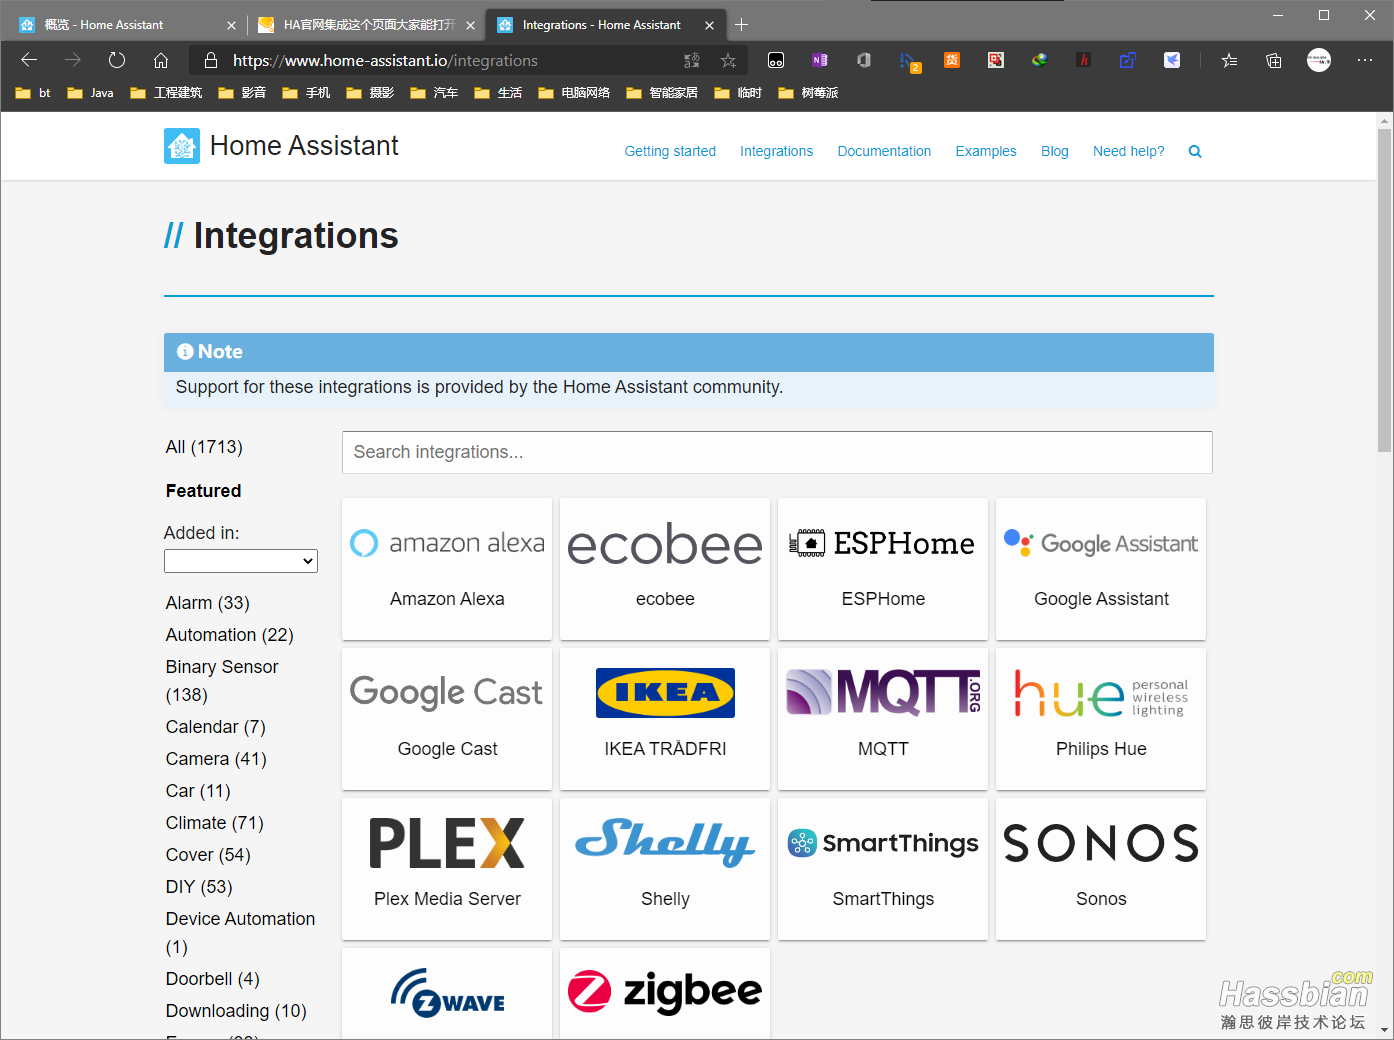Open the browser profile avatar
1394x1040 pixels.
[1319, 60]
